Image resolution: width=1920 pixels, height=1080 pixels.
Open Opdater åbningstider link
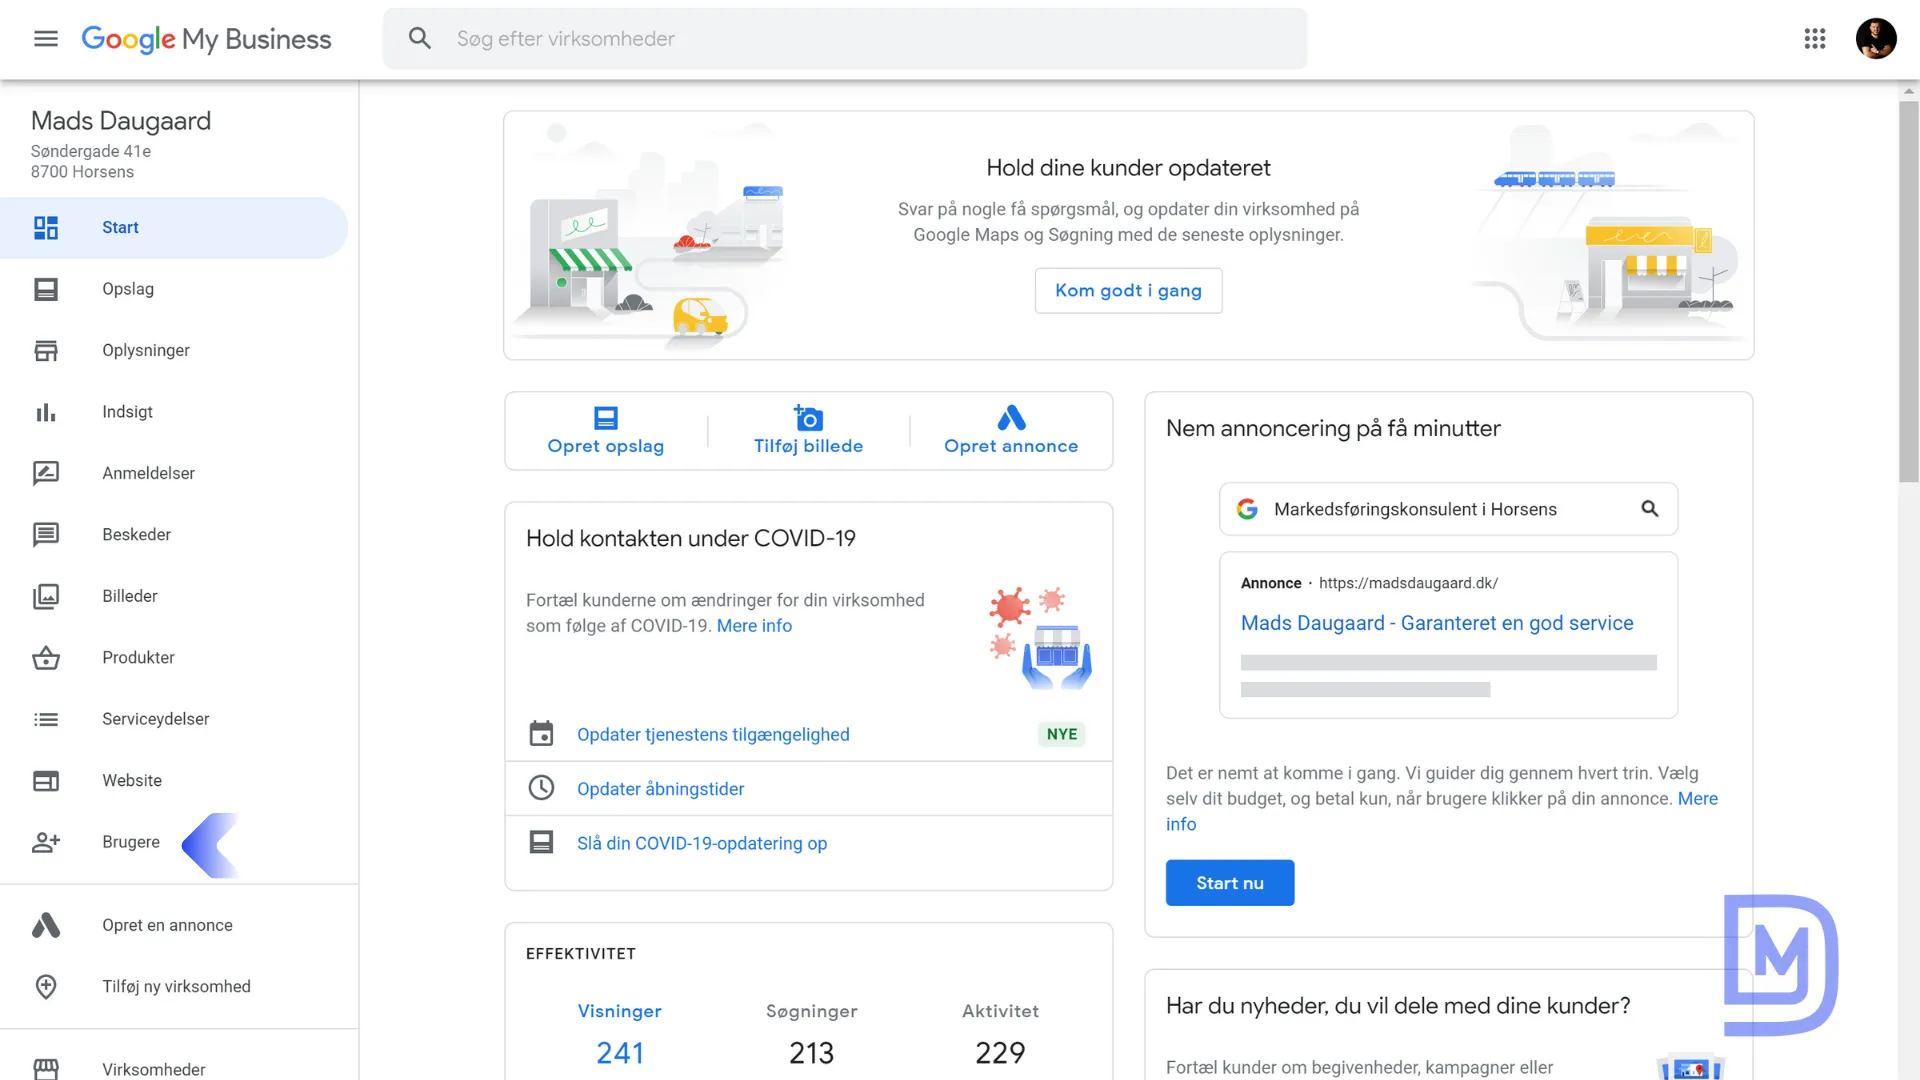tap(660, 789)
